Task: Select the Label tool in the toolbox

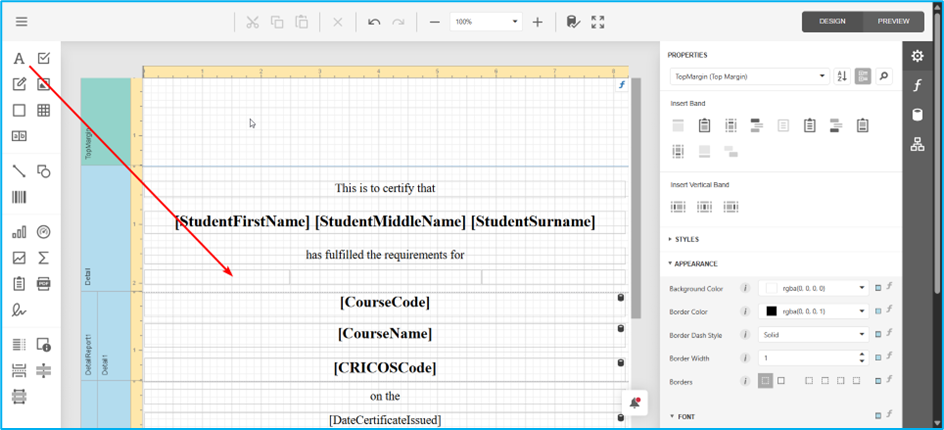Action: click(19, 59)
